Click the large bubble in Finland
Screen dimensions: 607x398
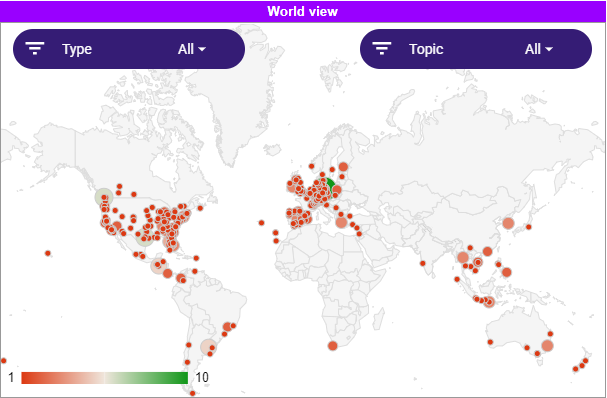pyautogui.click(x=343, y=167)
